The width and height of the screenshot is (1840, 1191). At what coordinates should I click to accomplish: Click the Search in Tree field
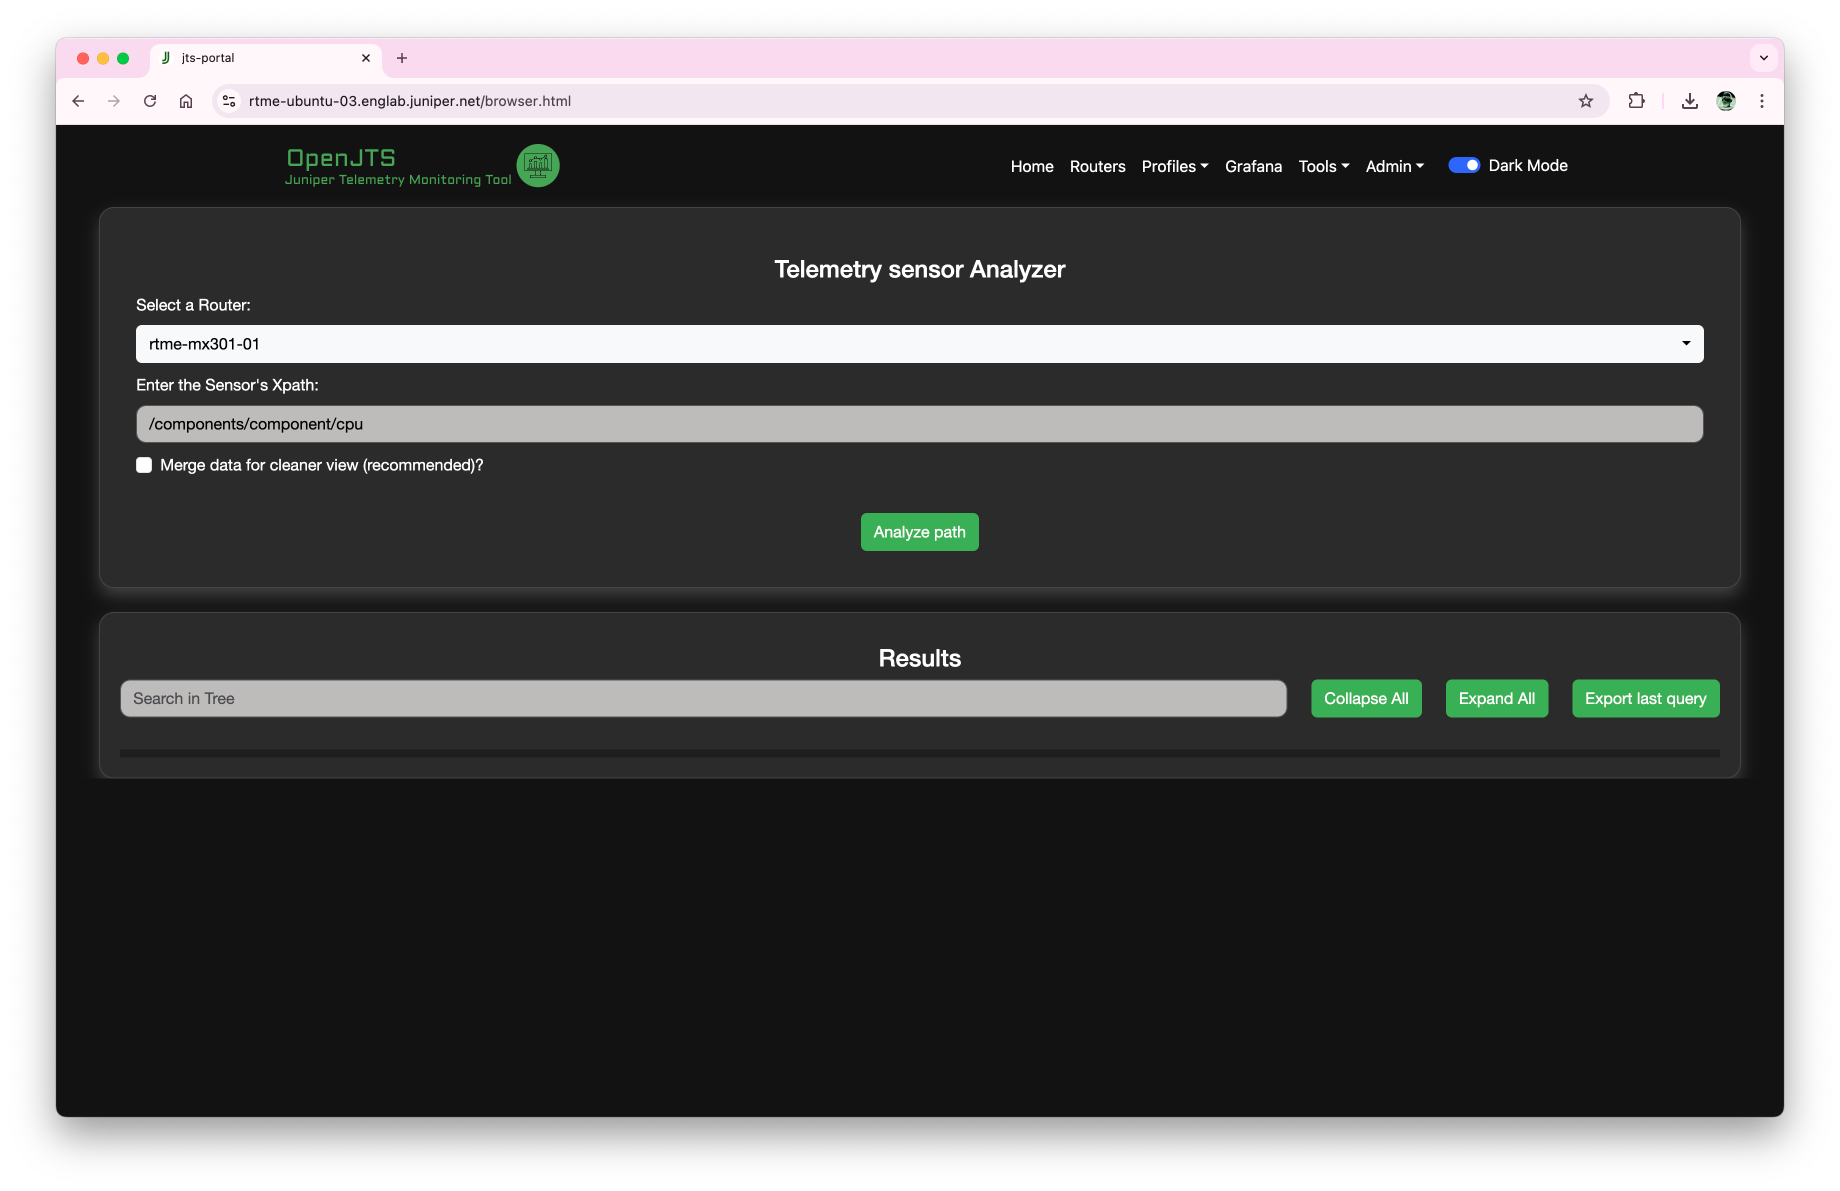pyautogui.click(x=703, y=698)
